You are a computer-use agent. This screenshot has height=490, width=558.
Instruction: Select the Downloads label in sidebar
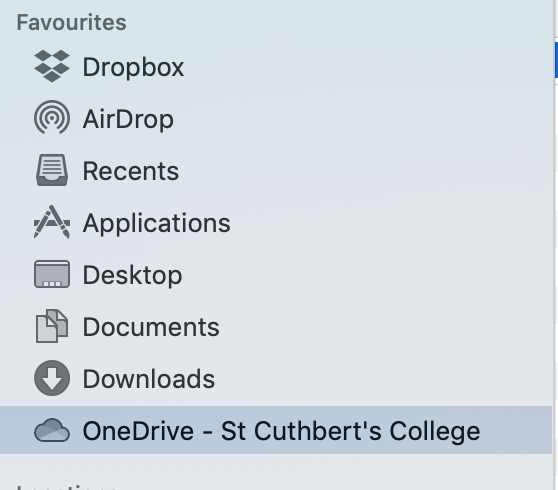tap(149, 379)
